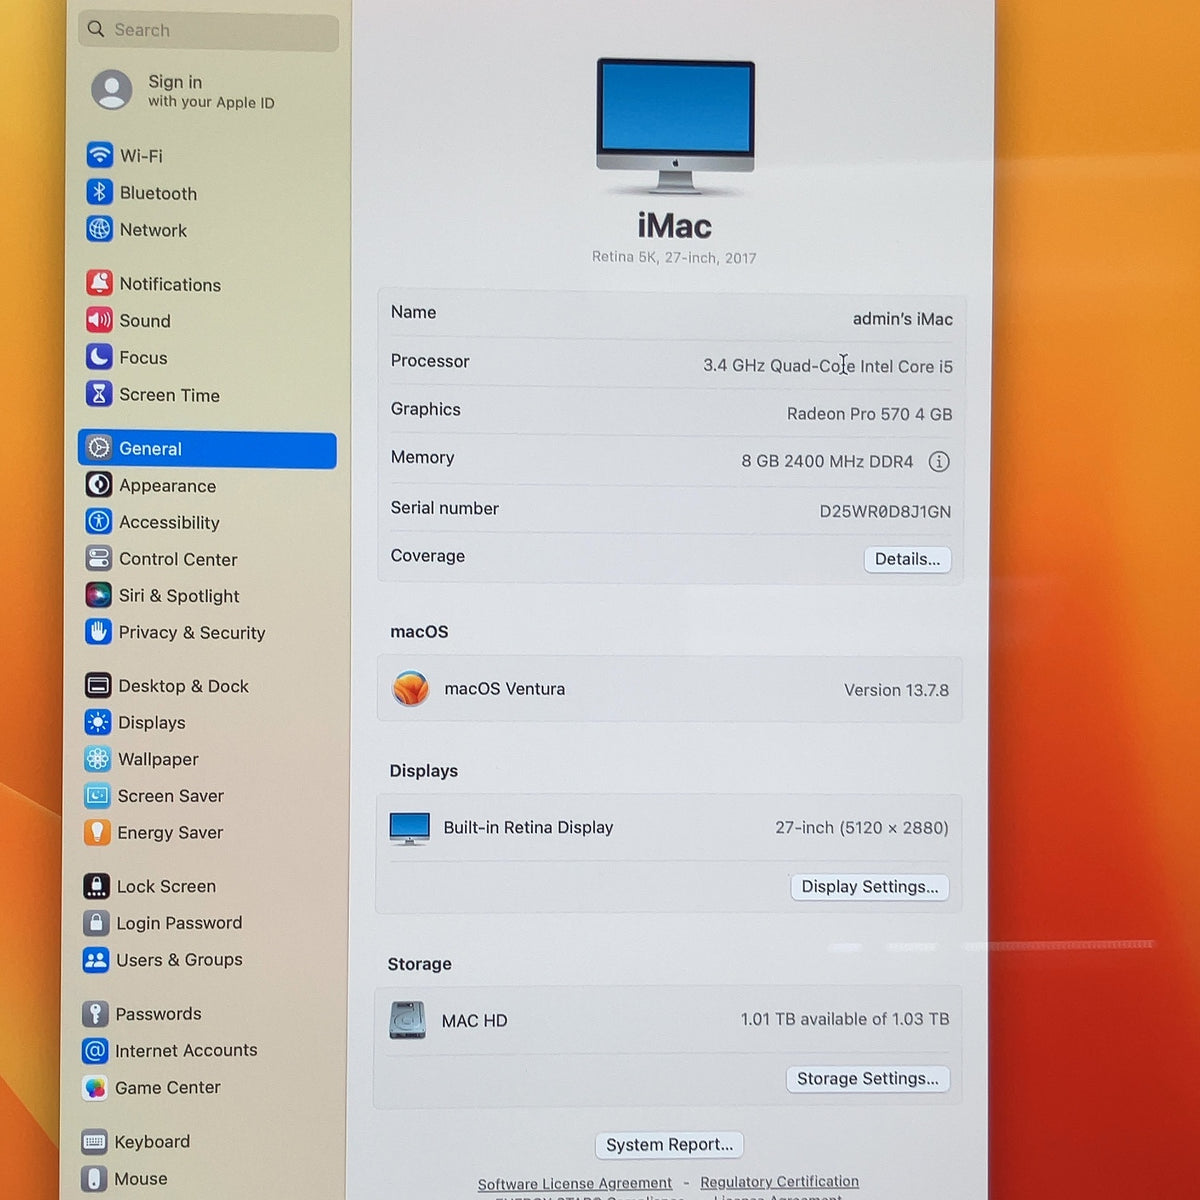Open Wi-Fi settings icon
The height and width of the screenshot is (1200, 1200).
[x=99, y=155]
